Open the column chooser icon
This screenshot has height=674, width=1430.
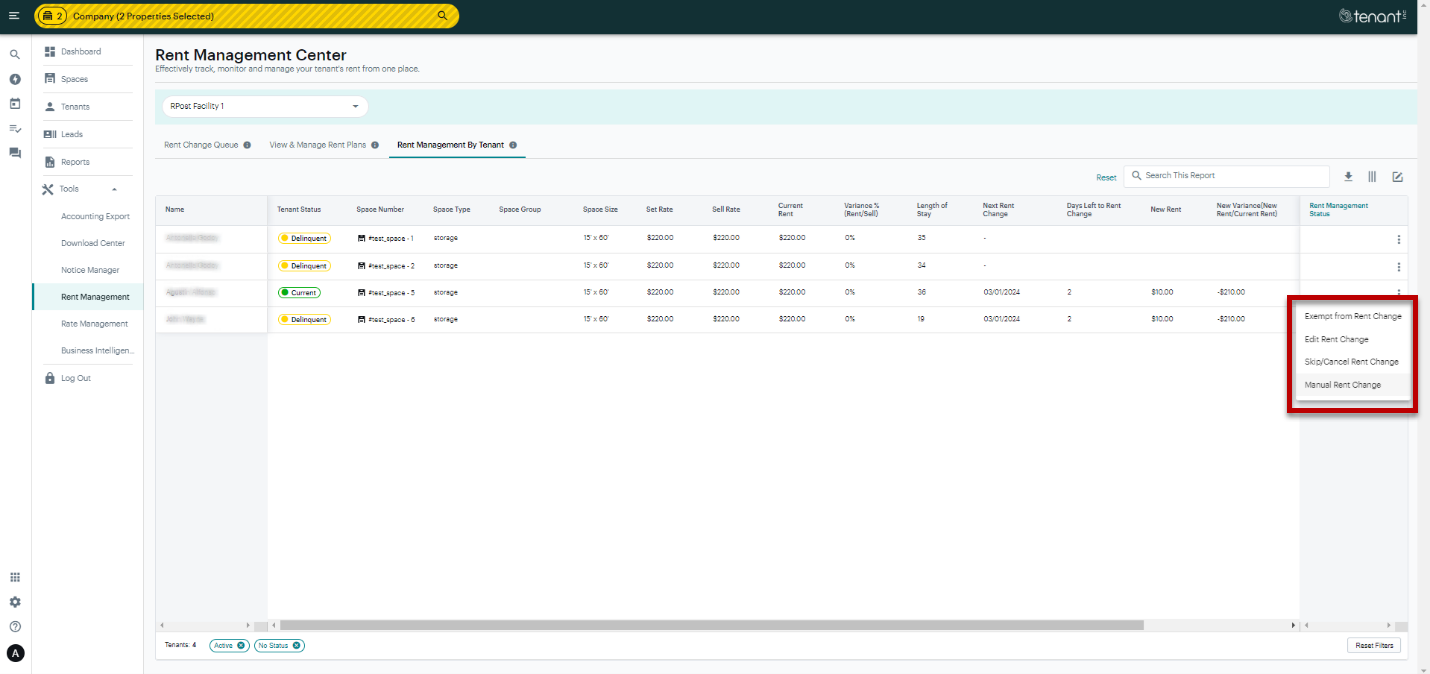click(1372, 177)
